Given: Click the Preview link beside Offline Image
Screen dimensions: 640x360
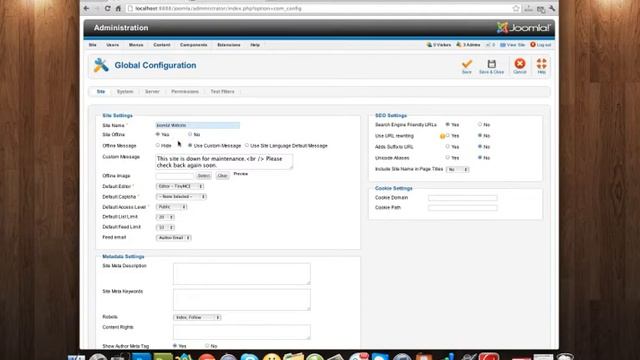Looking at the screenshot, I should (240, 174).
